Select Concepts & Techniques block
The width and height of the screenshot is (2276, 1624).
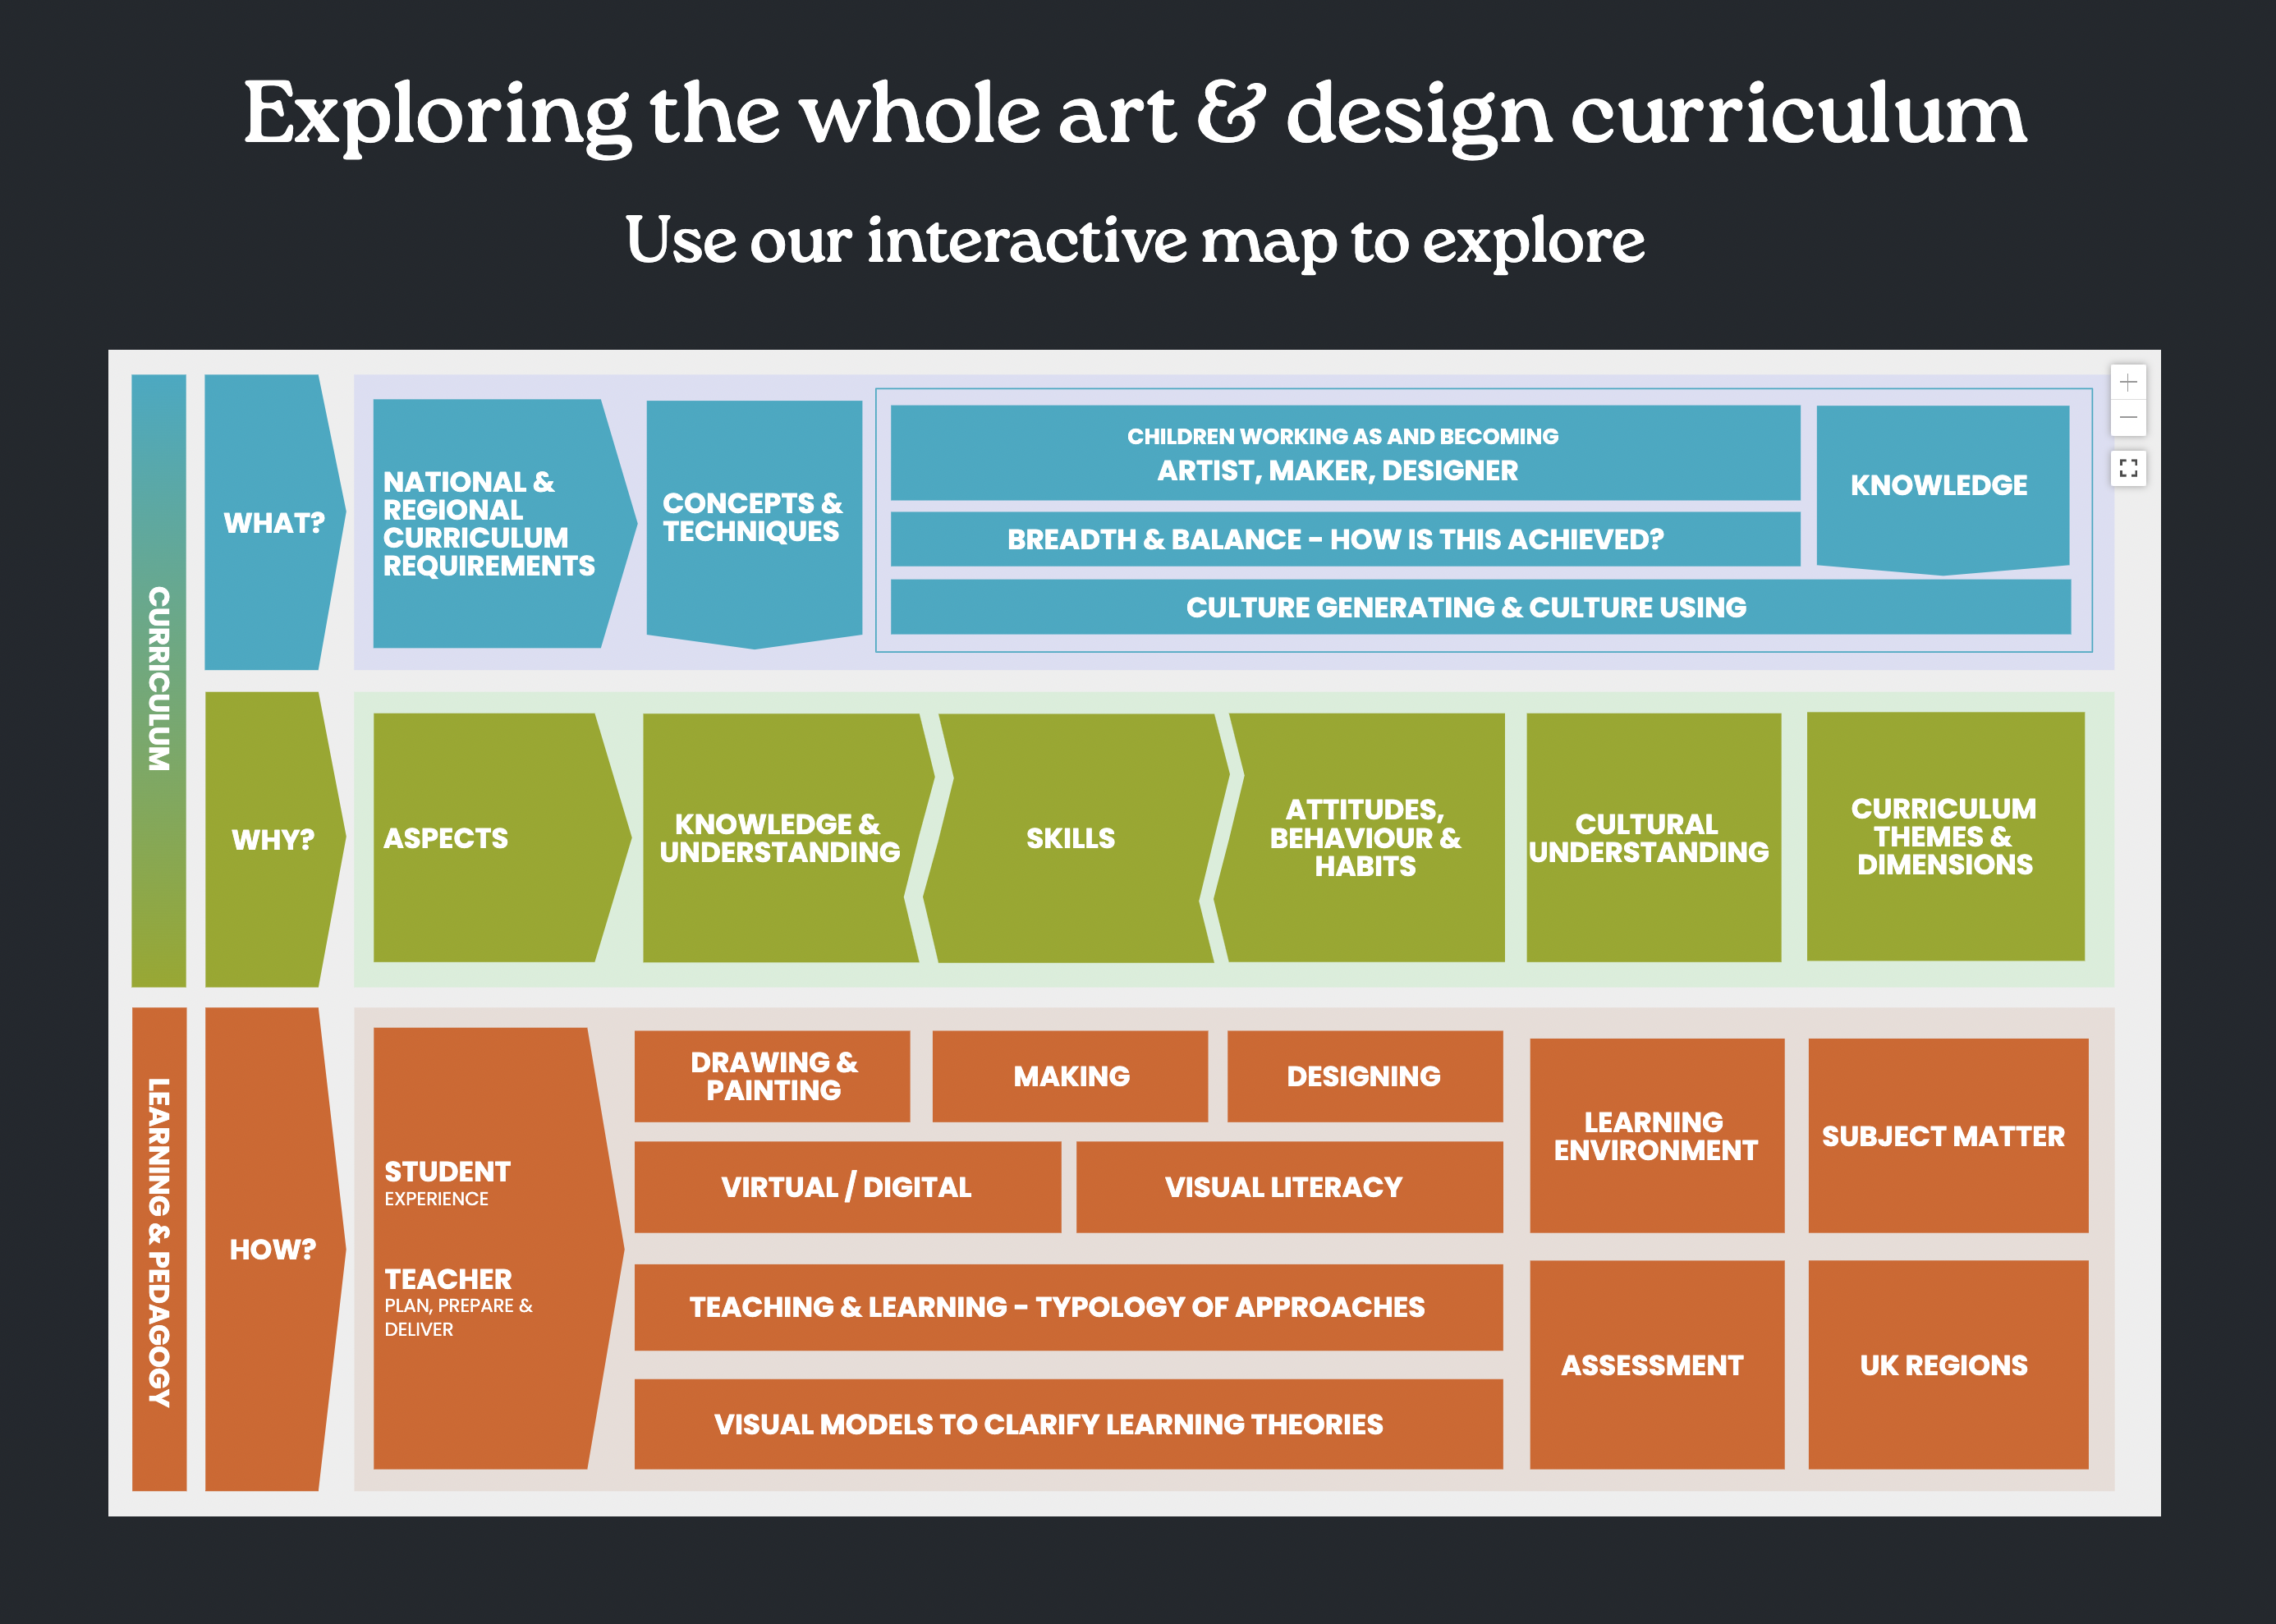tap(753, 518)
